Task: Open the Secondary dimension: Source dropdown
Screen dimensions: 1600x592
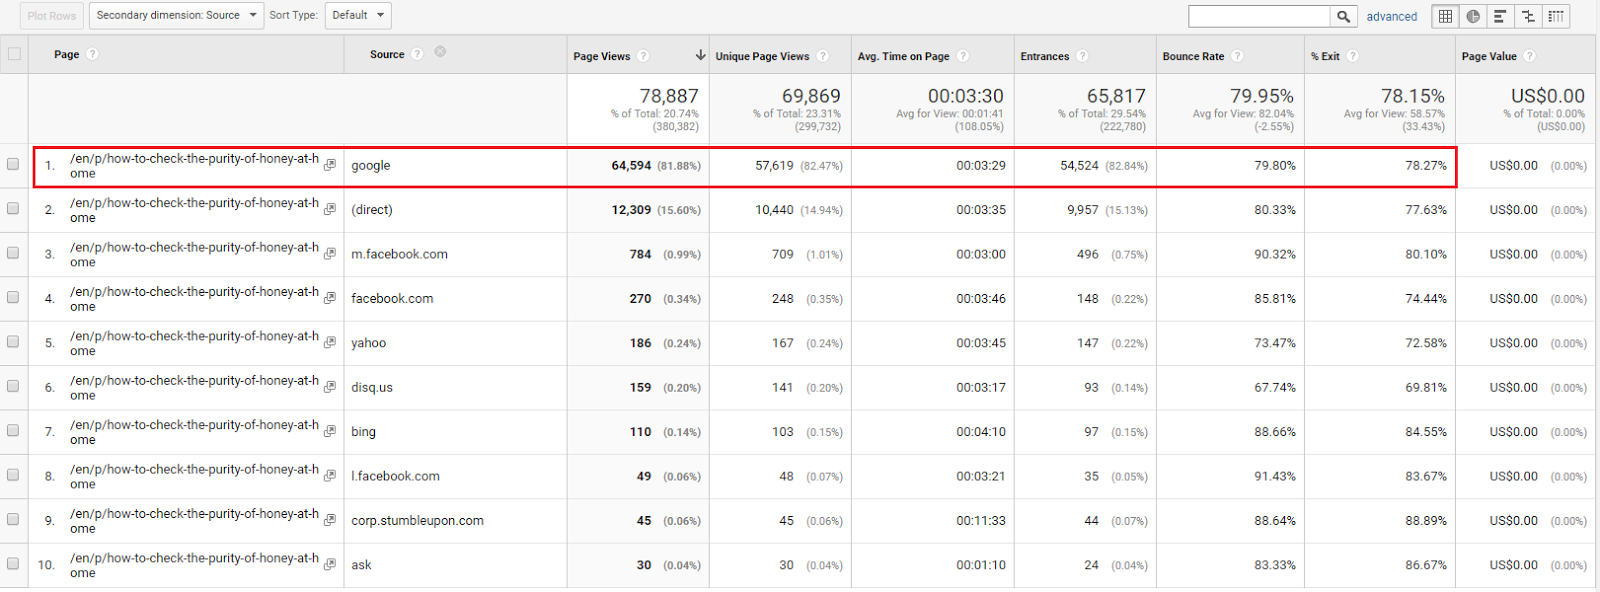Action: click(176, 15)
